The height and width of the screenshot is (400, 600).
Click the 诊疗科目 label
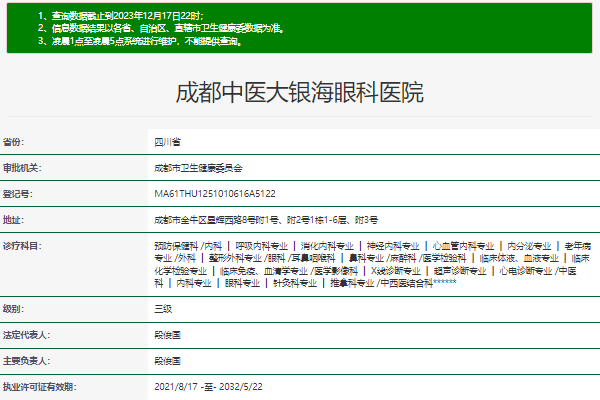click(x=22, y=246)
